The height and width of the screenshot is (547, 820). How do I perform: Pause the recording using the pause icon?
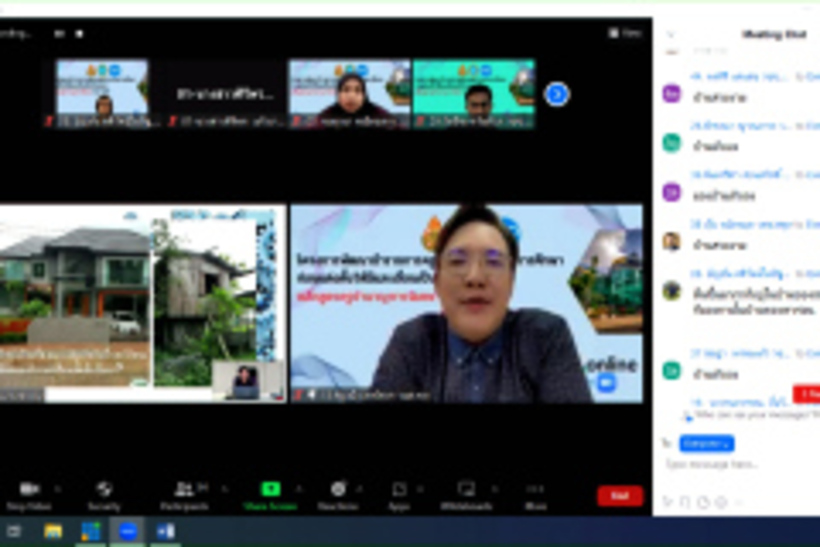pyautogui.click(x=59, y=33)
